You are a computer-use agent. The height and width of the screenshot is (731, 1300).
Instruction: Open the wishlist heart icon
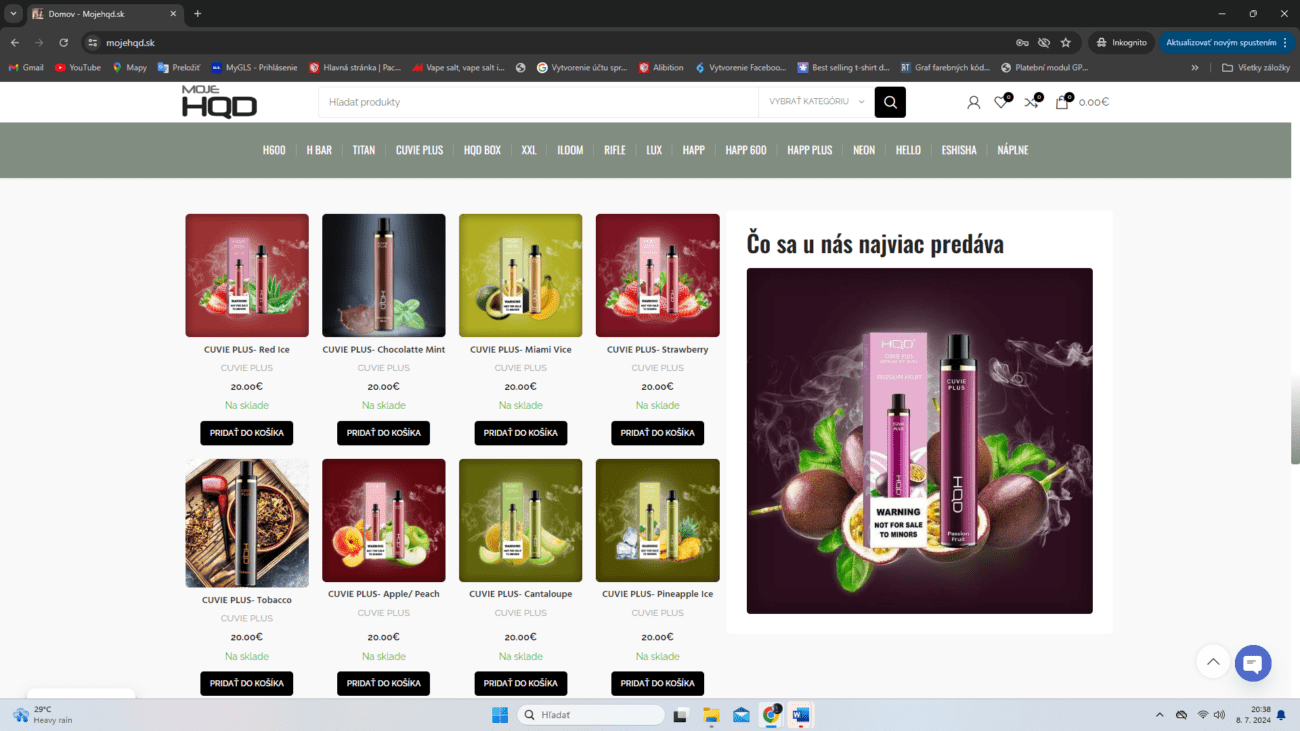1001,102
